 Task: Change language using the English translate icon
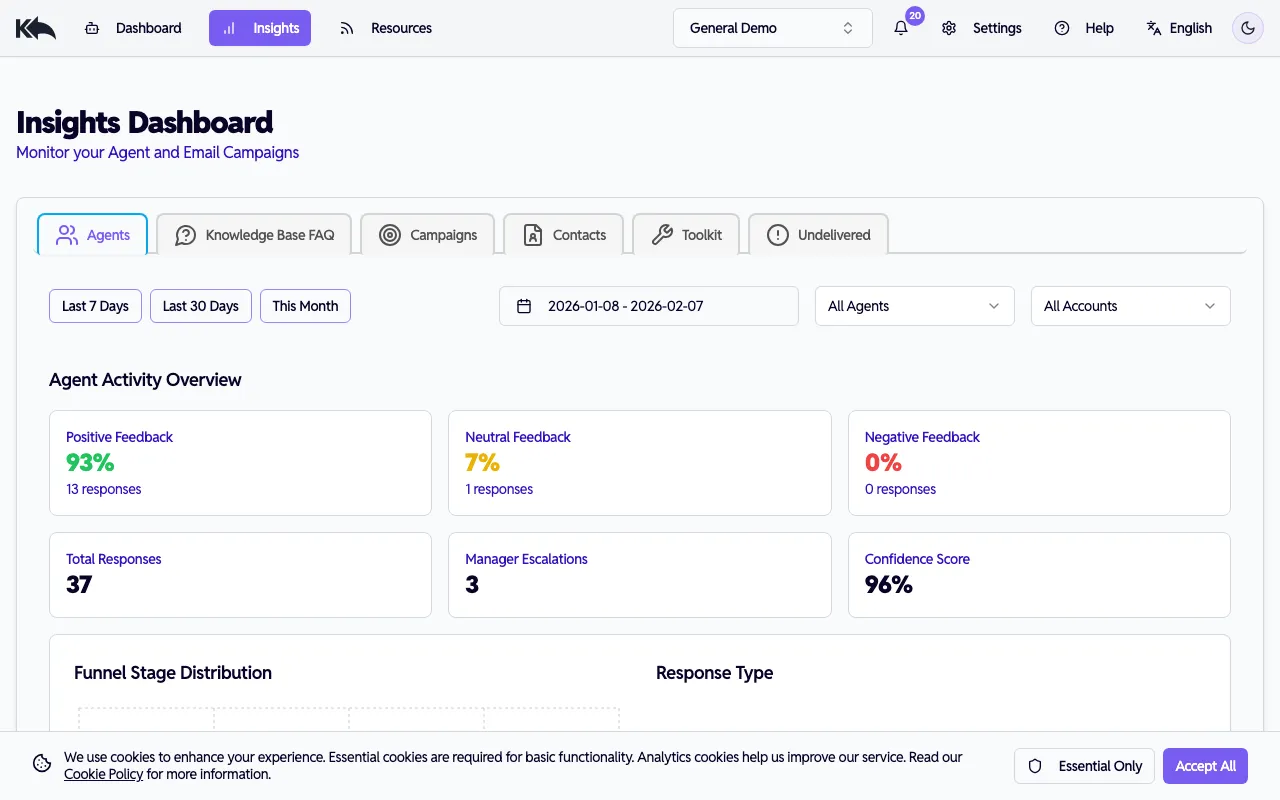click(x=1152, y=28)
